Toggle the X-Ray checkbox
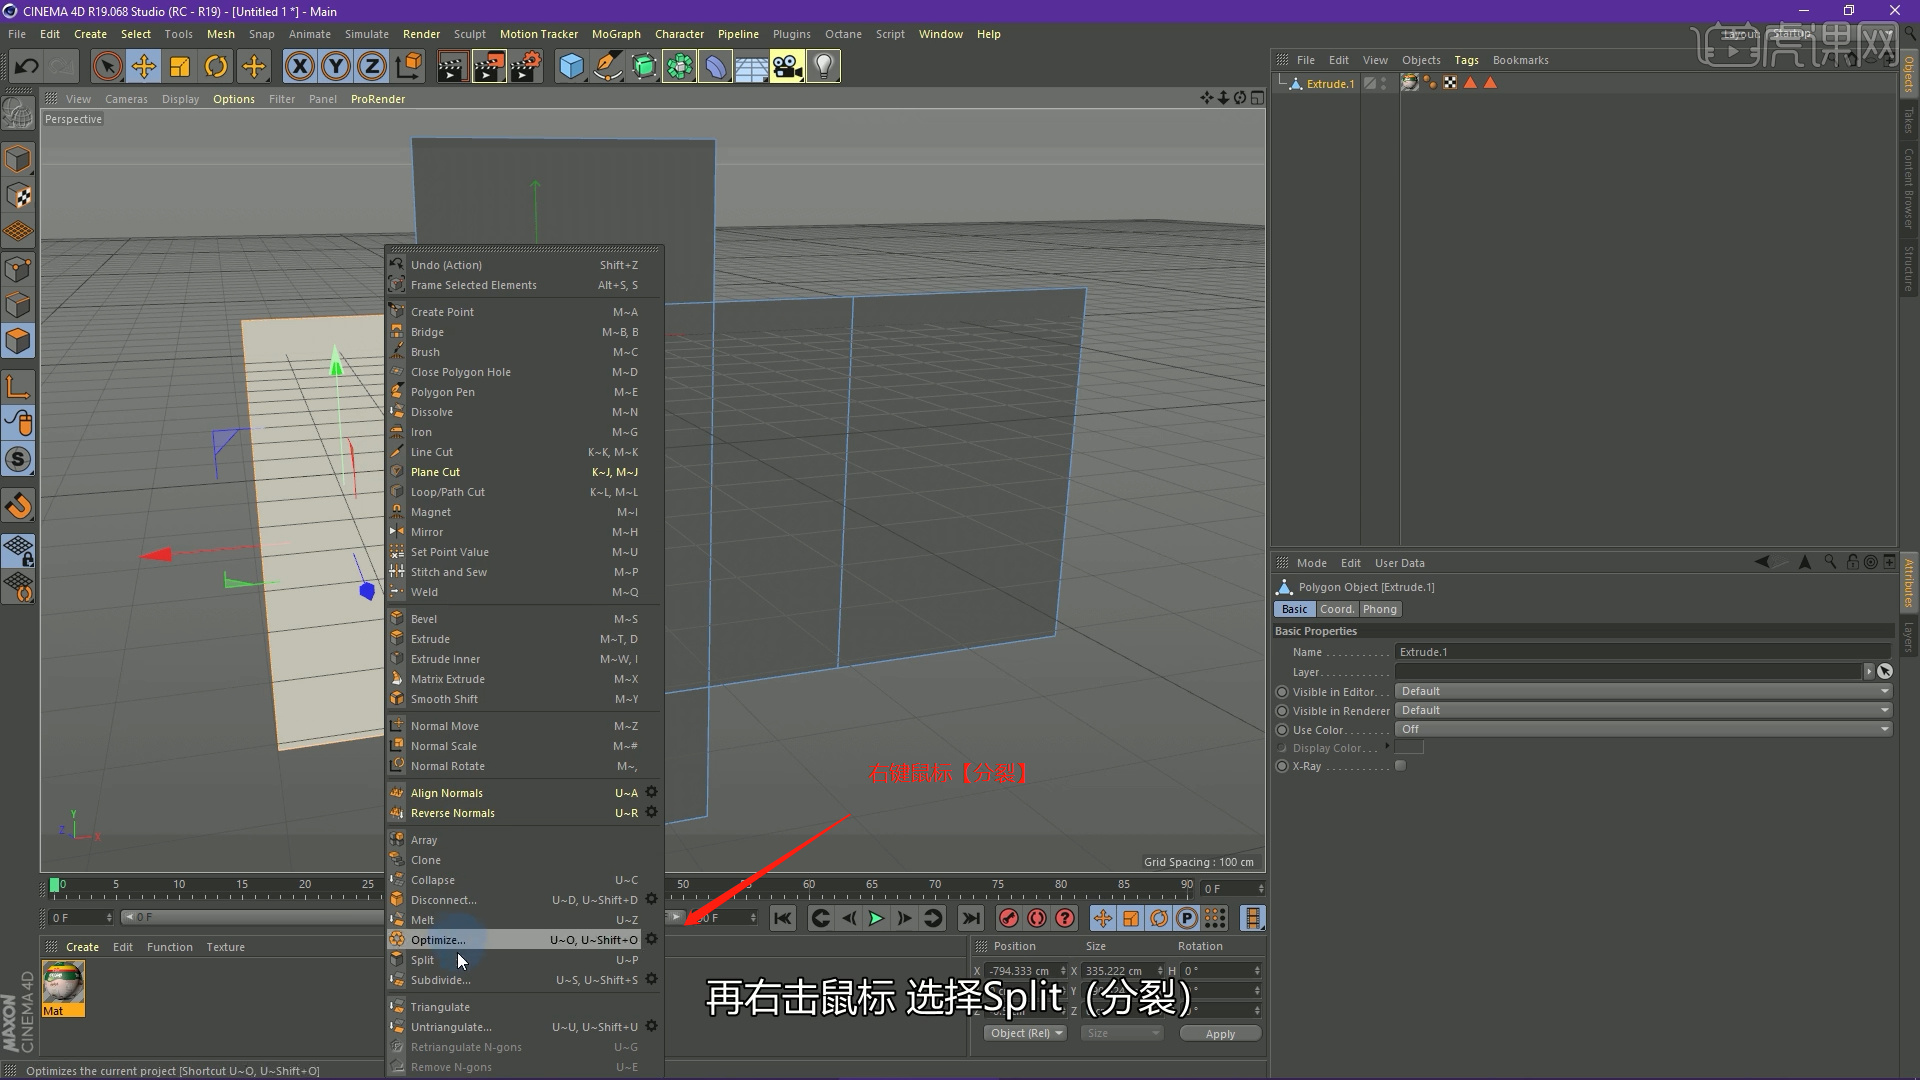Image resolution: width=1920 pixels, height=1080 pixels. (x=1400, y=766)
